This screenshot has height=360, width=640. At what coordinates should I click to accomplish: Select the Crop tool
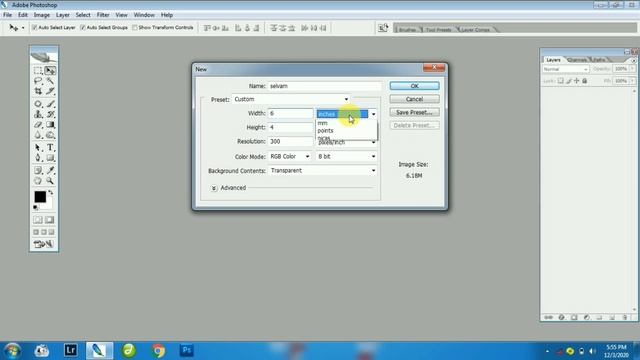[38, 91]
